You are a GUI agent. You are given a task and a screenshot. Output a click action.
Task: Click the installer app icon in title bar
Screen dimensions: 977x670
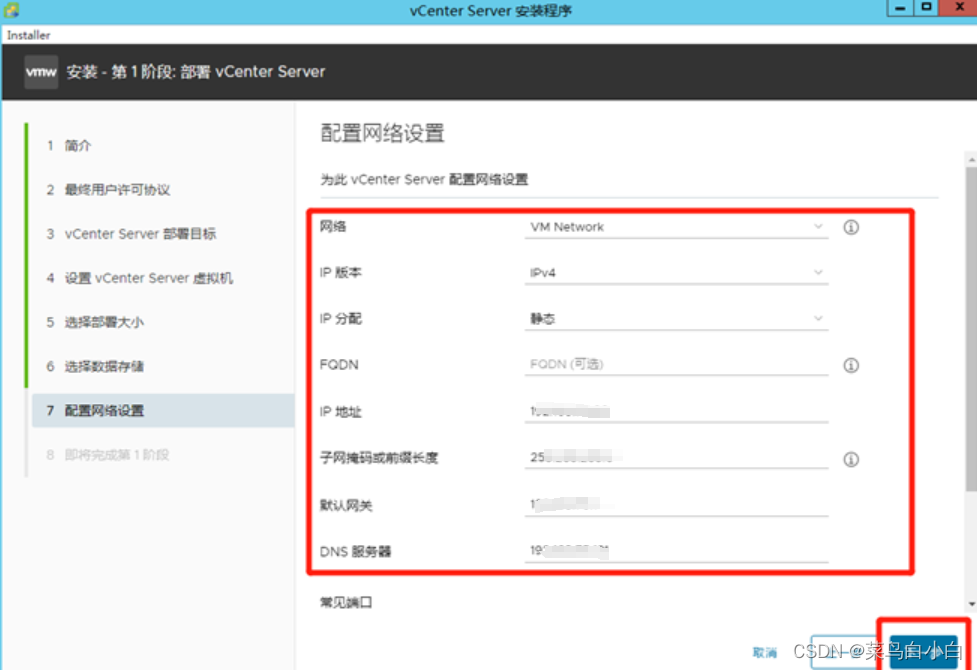(11, 10)
